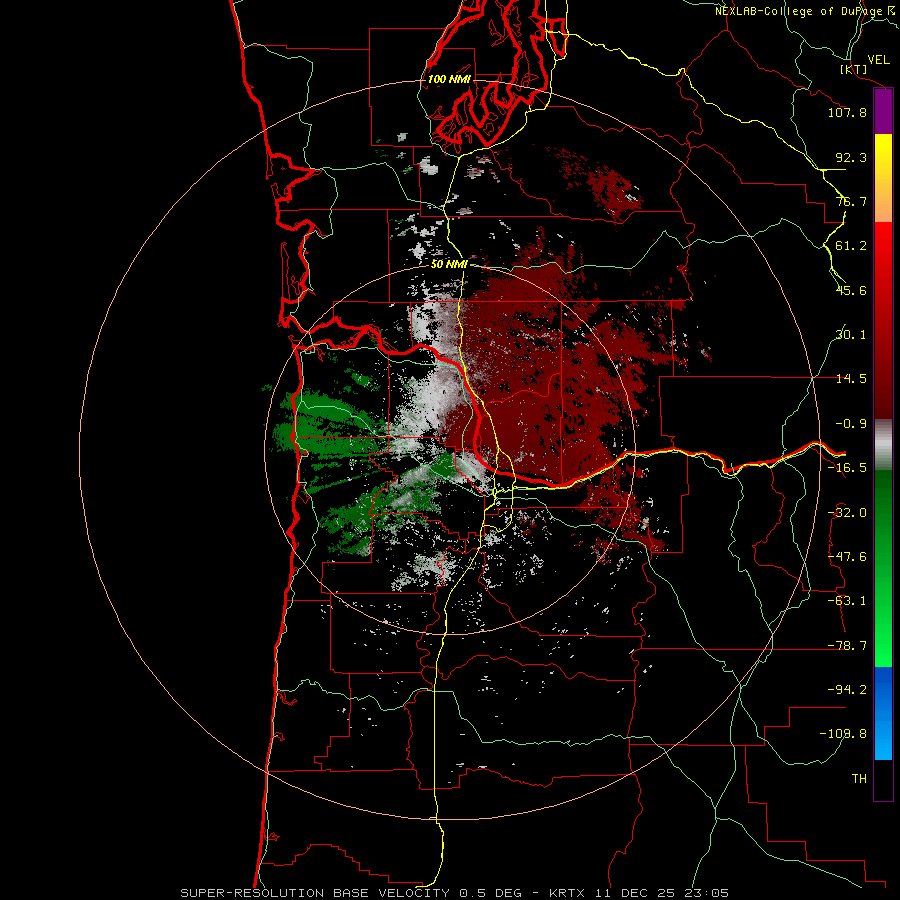The width and height of the screenshot is (900, 900).
Task: Click the 76.7 velocity scale value
Action: (851, 201)
